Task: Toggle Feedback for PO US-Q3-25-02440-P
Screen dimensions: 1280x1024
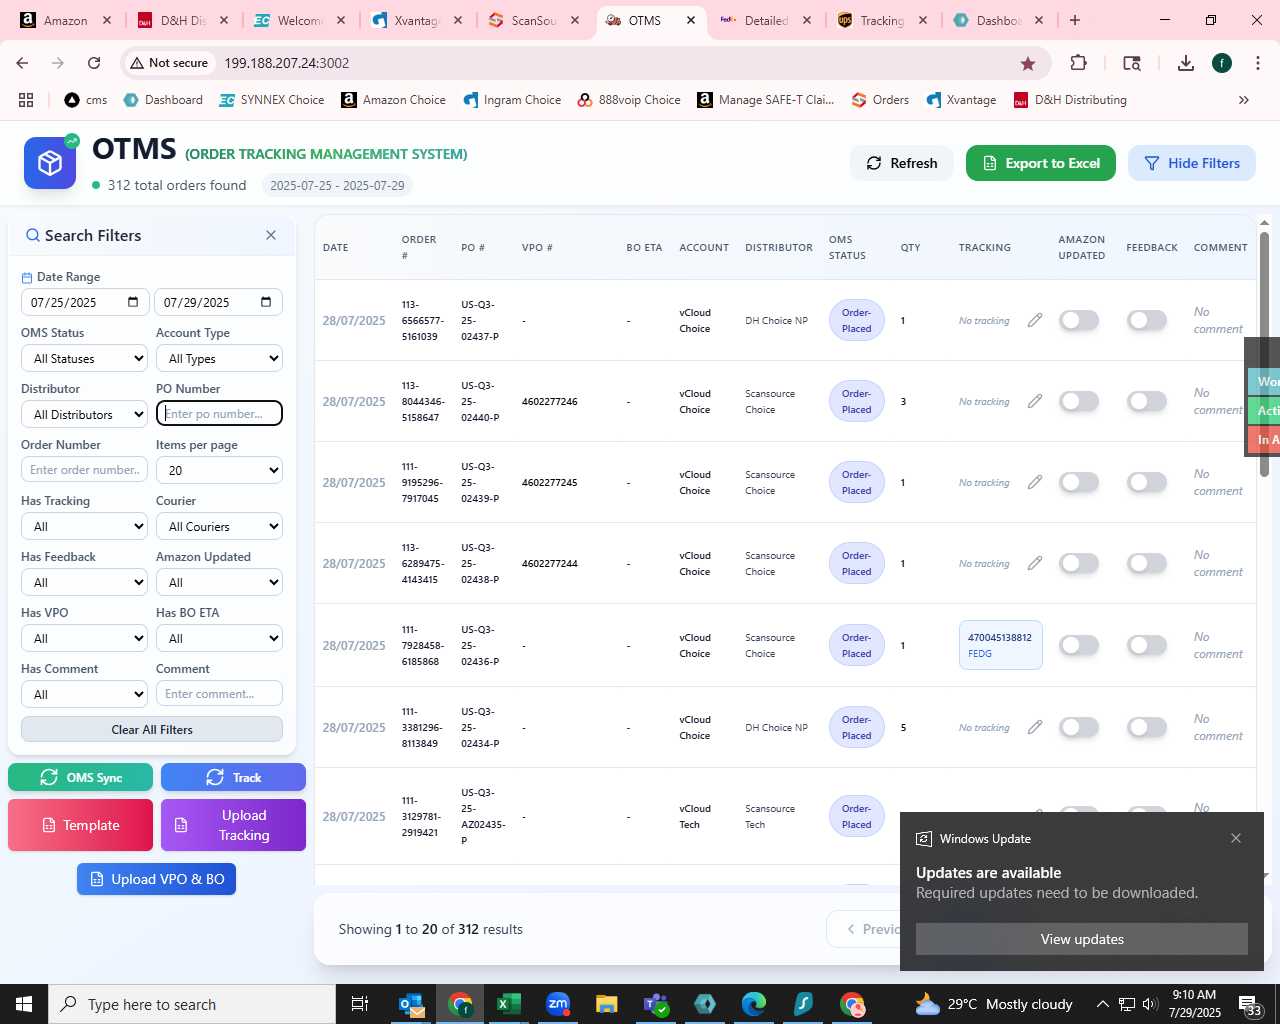Action: pyautogui.click(x=1147, y=401)
